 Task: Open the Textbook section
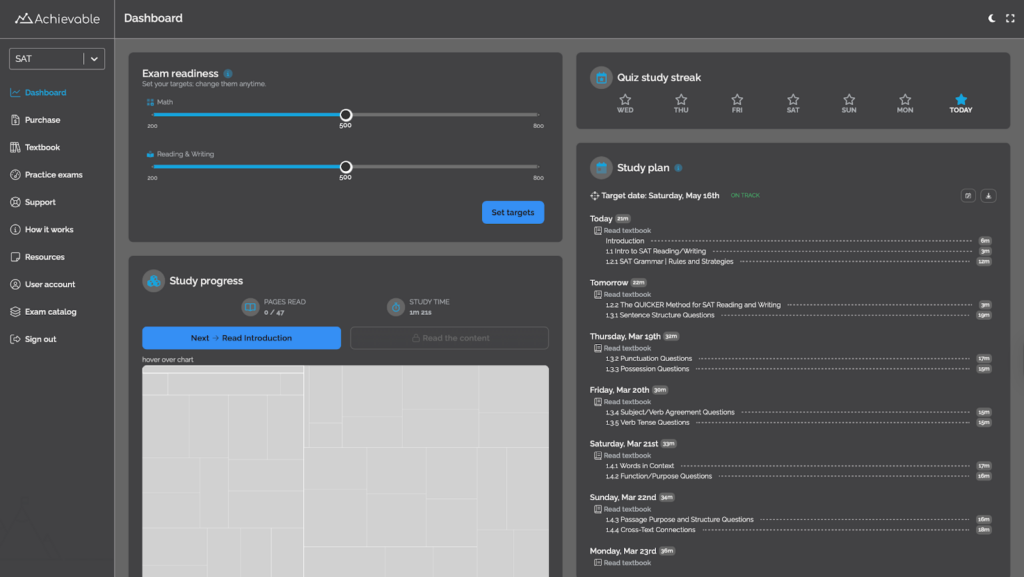click(x=42, y=147)
